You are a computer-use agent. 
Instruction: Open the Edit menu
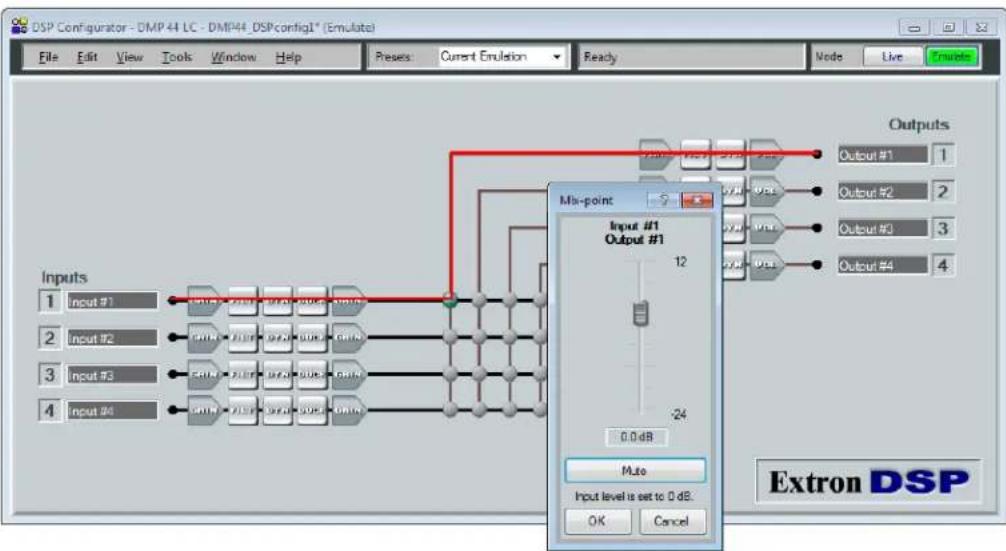pos(87,57)
